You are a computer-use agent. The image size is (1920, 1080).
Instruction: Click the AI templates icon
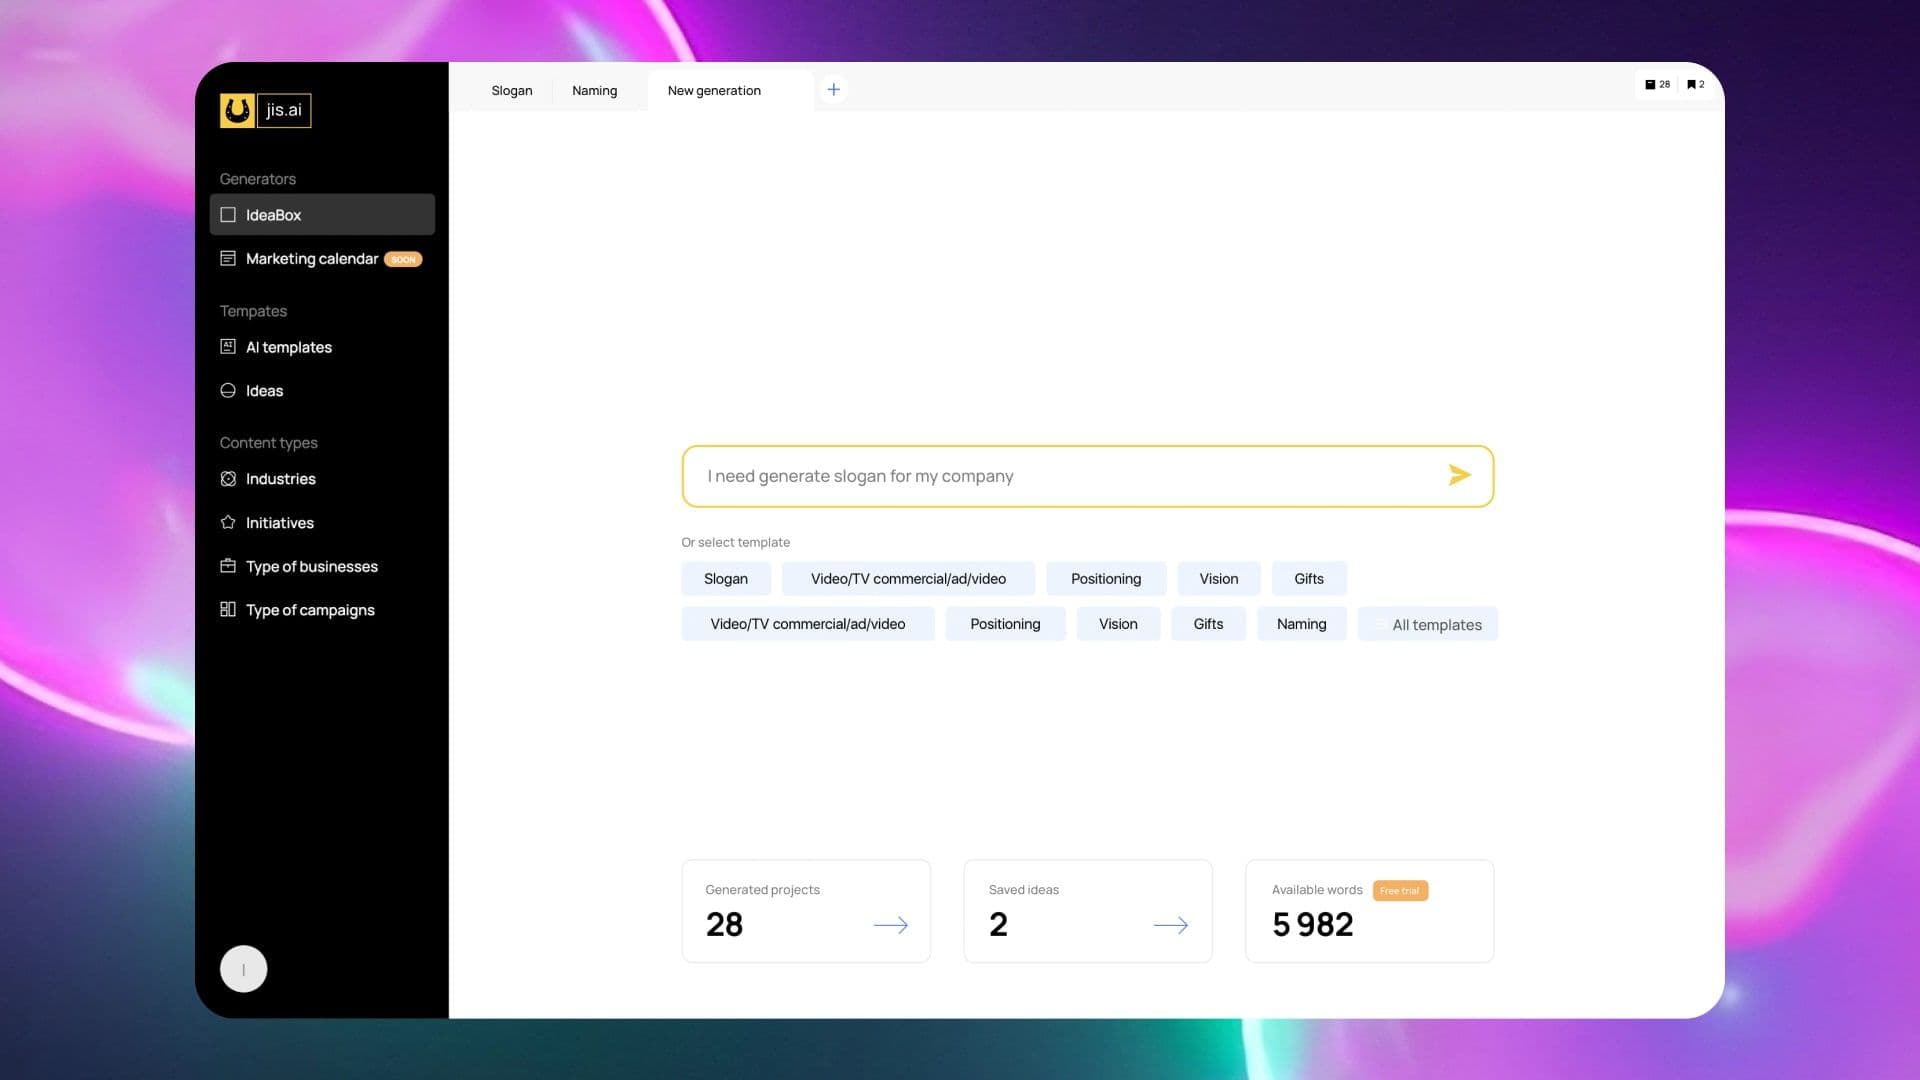227,347
